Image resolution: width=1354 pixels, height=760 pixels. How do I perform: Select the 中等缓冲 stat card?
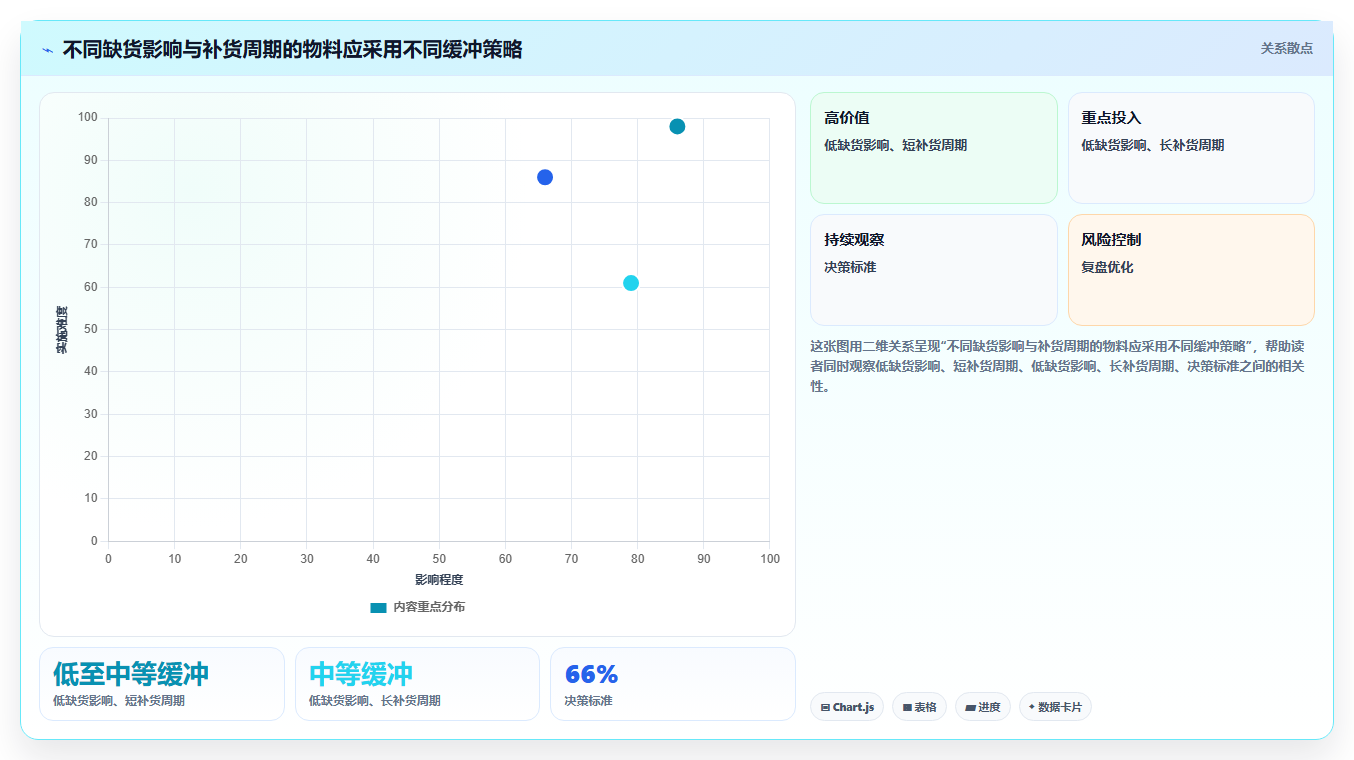point(417,684)
